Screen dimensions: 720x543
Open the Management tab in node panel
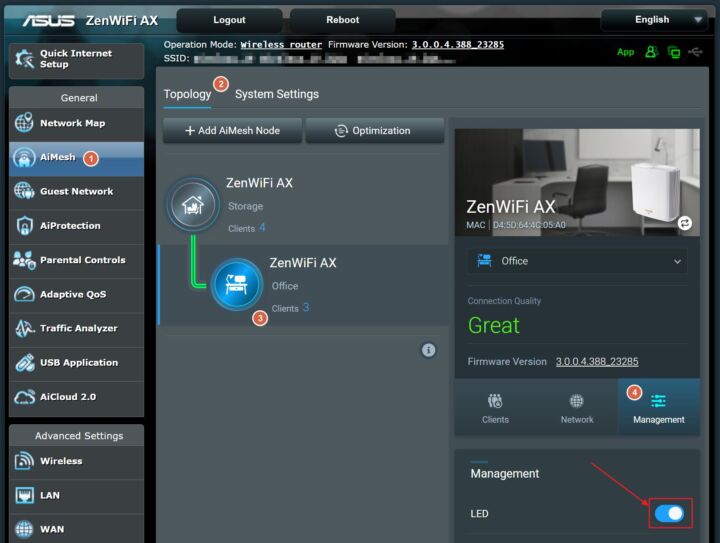[x=659, y=408]
